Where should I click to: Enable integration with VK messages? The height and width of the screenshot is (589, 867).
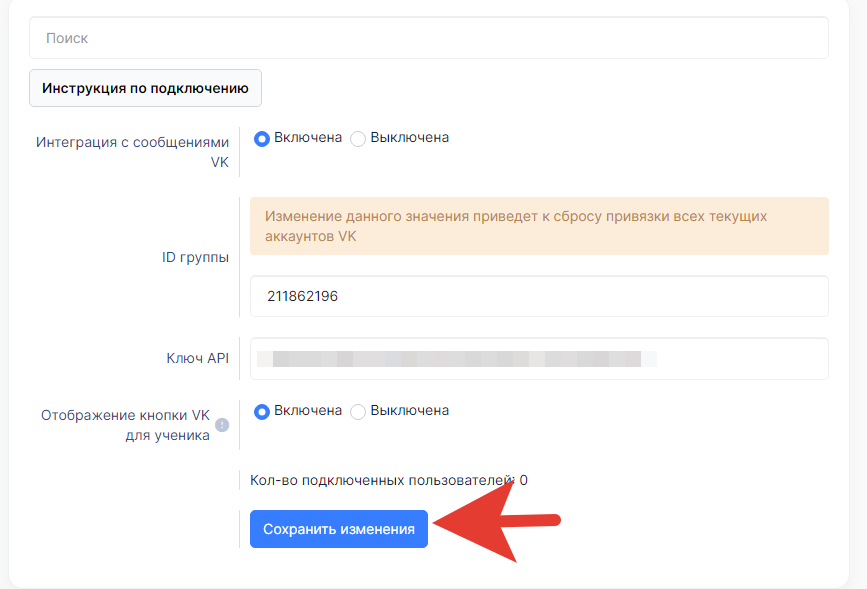(x=262, y=138)
